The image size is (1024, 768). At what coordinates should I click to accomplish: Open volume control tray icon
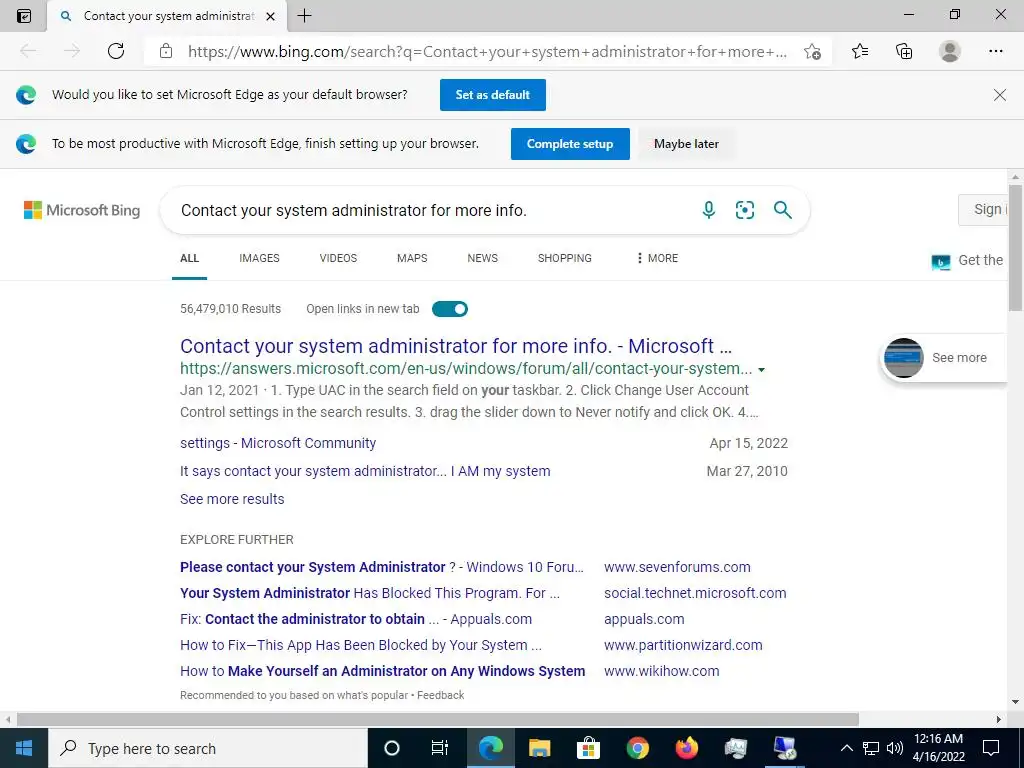pos(895,748)
